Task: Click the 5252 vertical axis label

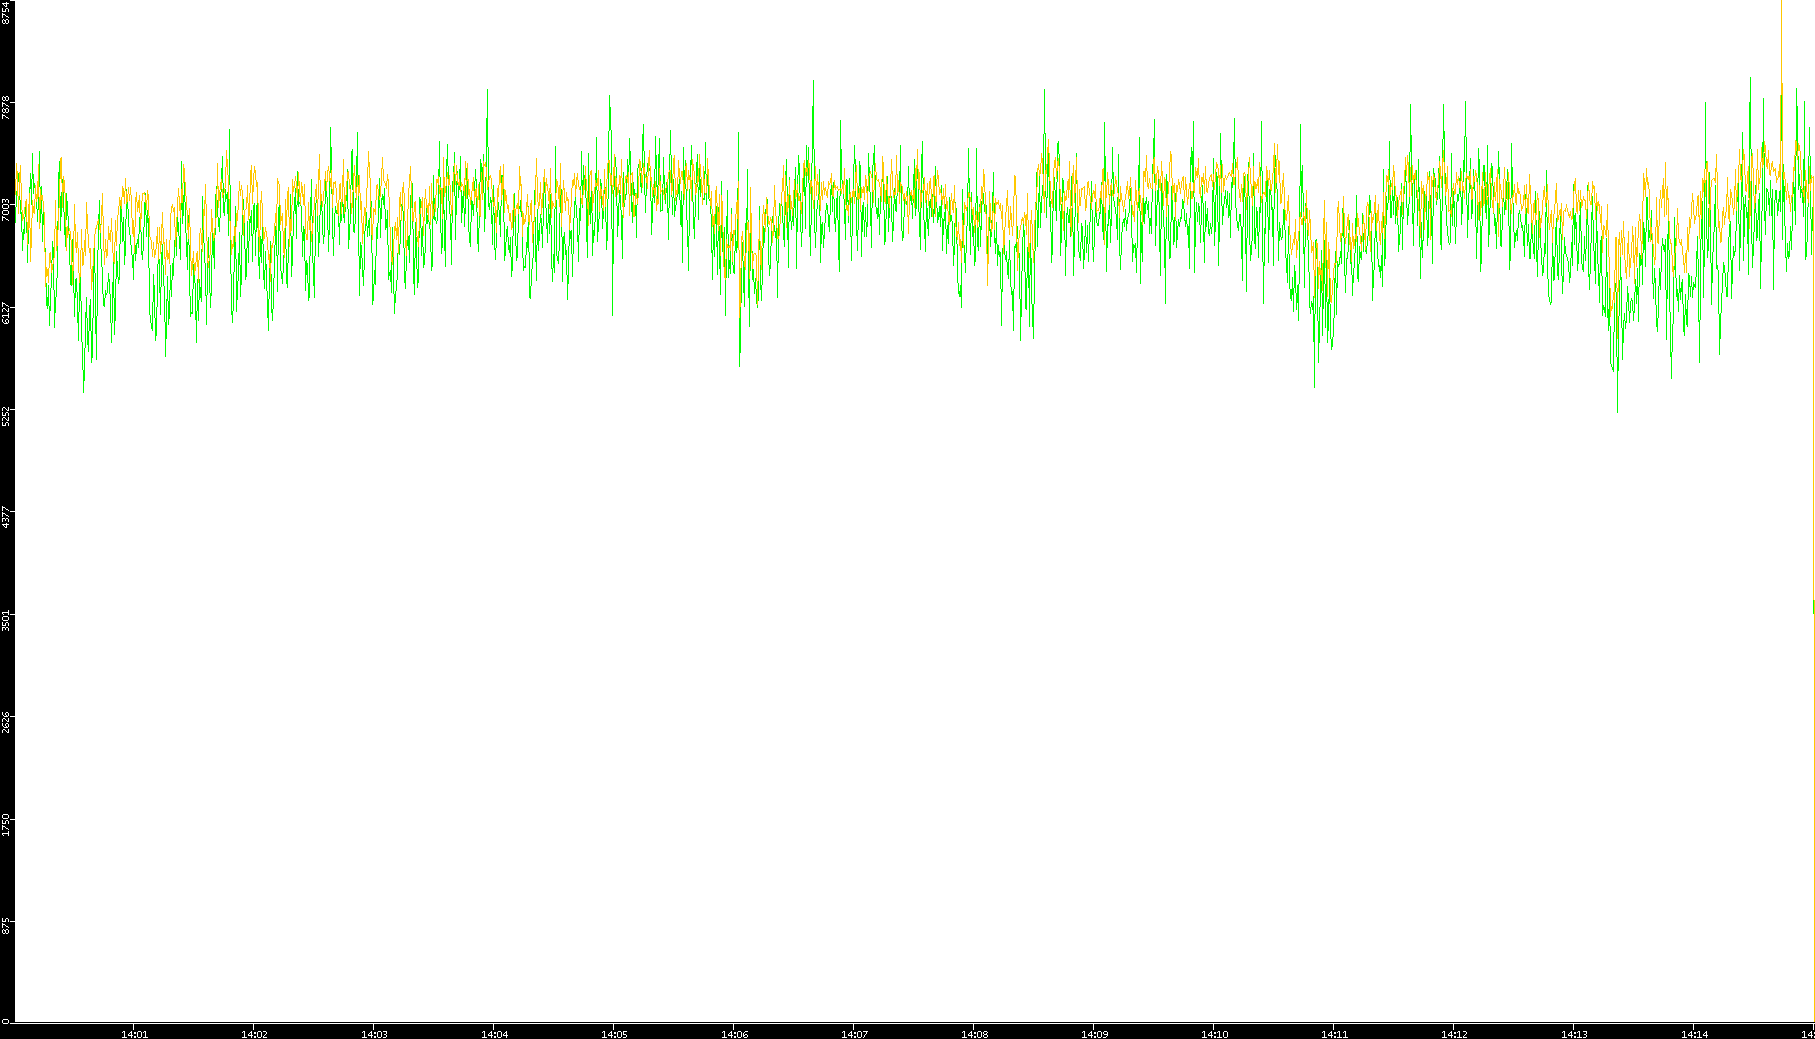Action: (x=6, y=415)
